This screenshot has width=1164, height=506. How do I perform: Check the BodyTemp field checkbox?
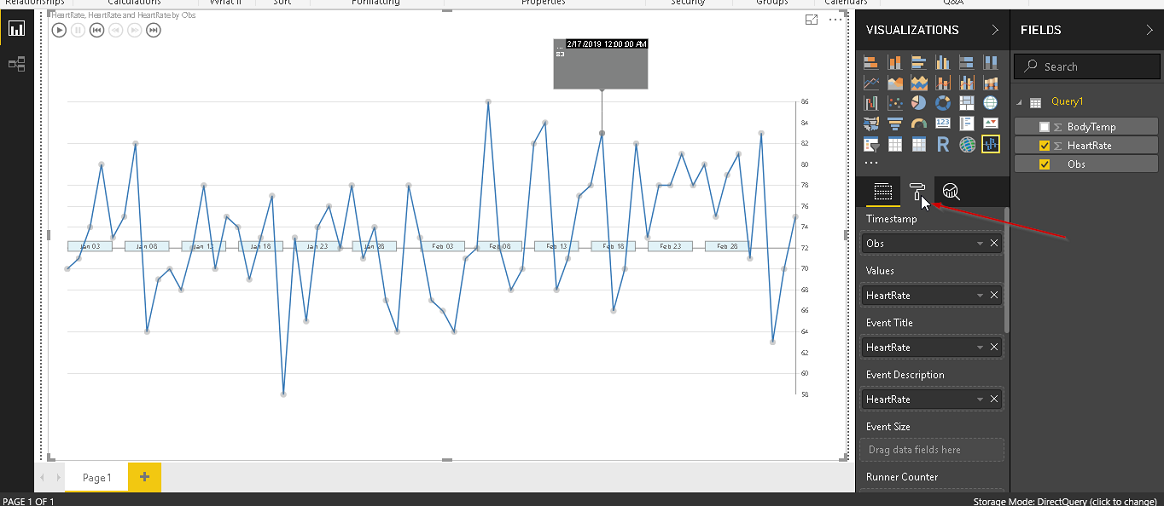click(1044, 127)
